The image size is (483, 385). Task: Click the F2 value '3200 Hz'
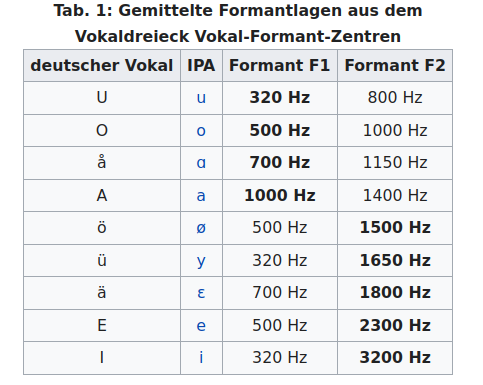(x=395, y=357)
